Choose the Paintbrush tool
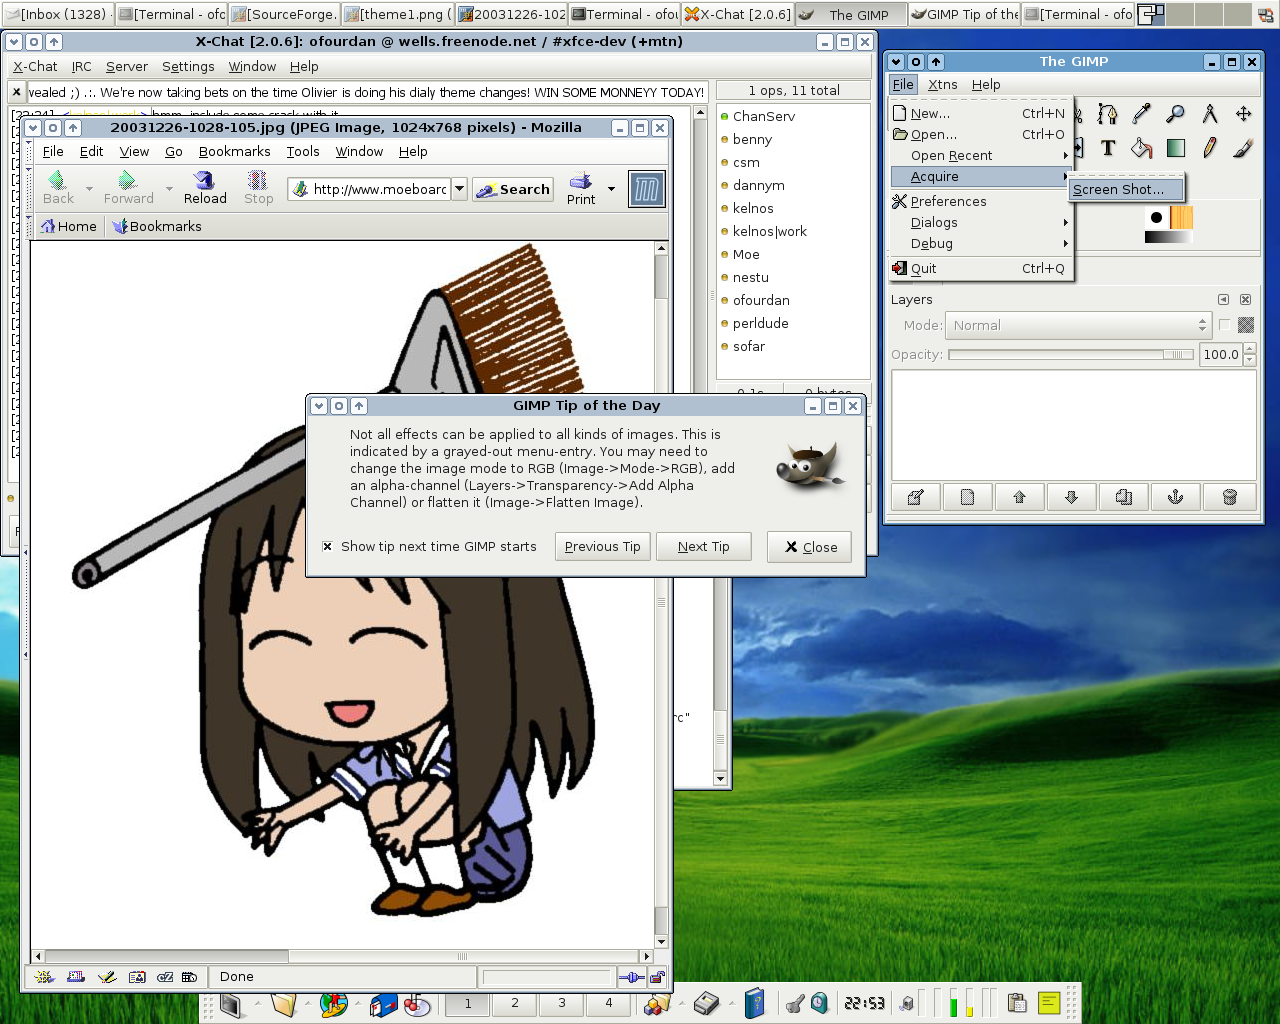This screenshot has width=1280, height=1024. [1243, 148]
